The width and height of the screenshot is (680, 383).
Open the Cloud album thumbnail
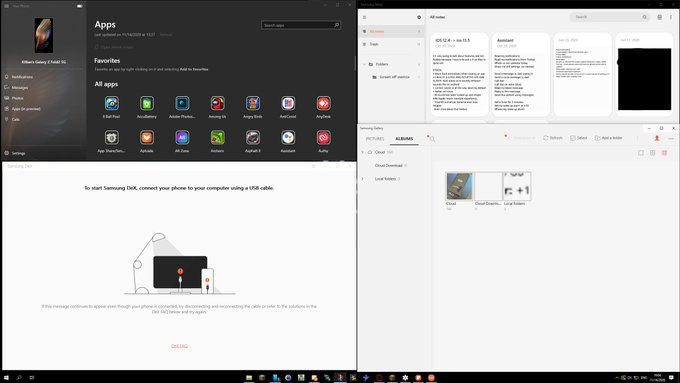point(459,186)
